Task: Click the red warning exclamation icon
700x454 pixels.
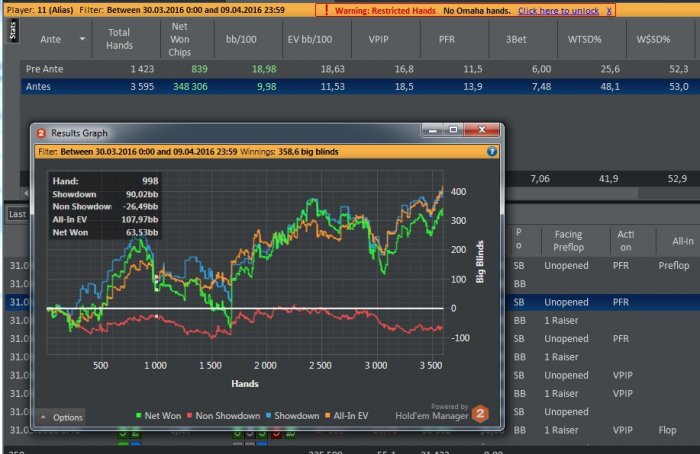Action: pyautogui.click(x=326, y=10)
